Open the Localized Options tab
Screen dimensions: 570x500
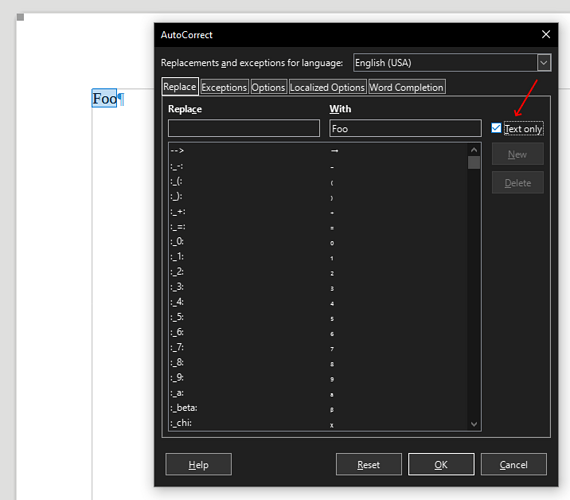pos(327,87)
